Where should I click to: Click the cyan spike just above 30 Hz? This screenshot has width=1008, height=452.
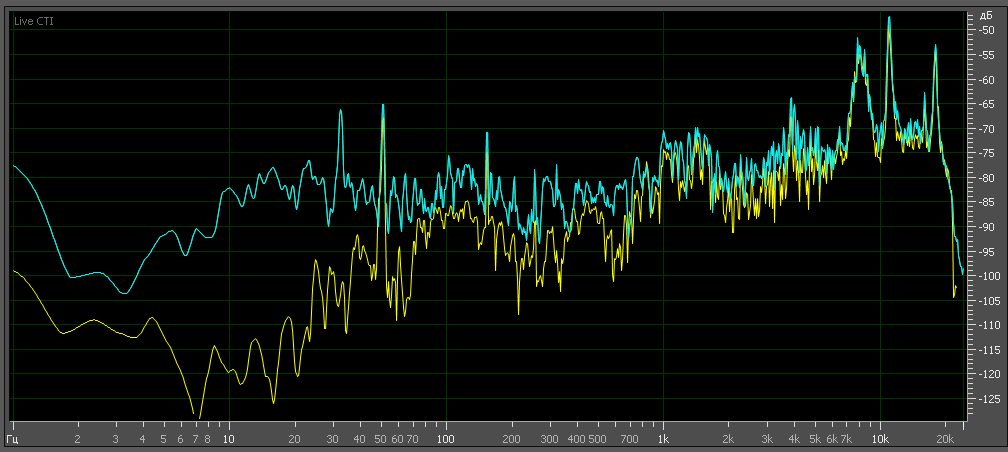click(341, 111)
